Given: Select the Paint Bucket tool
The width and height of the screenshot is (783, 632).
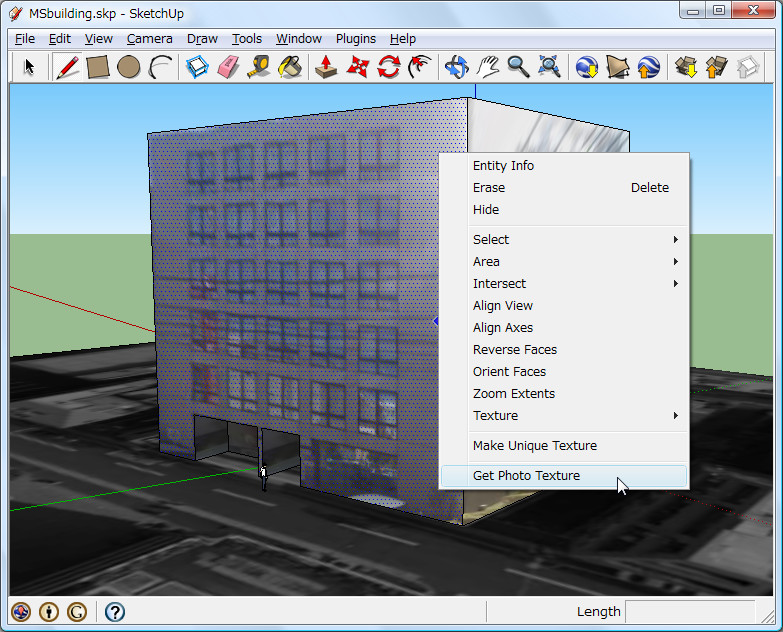Looking at the screenshot, I should 290,67.
